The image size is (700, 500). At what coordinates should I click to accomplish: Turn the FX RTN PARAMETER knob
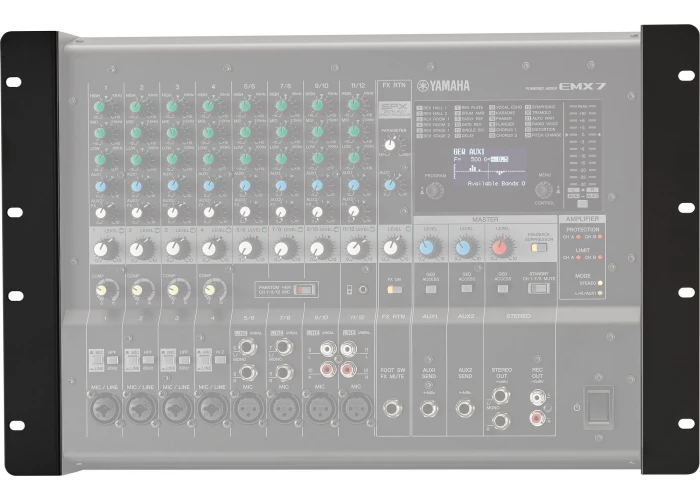[x=390, y=145]
